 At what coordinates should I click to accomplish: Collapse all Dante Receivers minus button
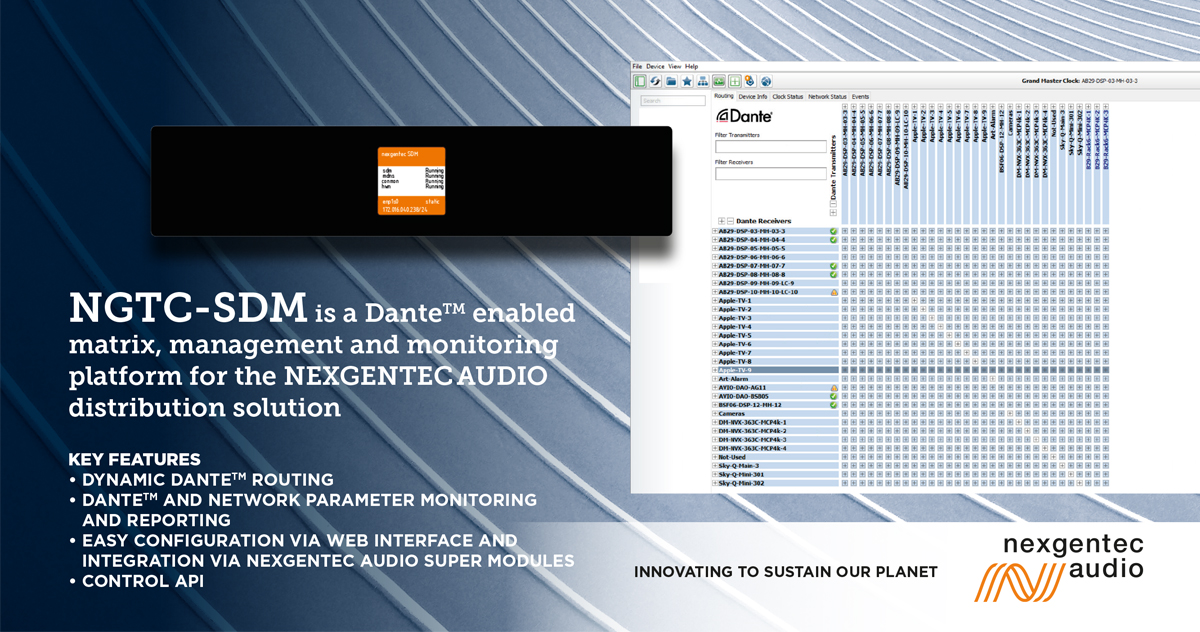[730, 221]
